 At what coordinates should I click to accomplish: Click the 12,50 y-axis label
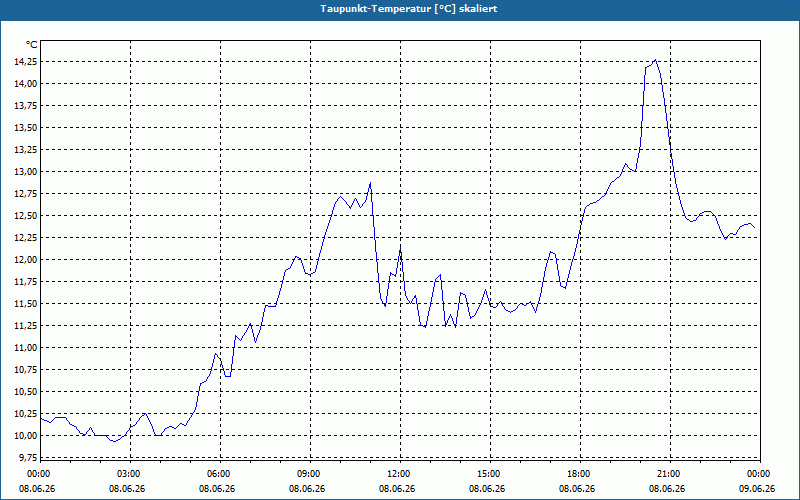click(x=26, y=216)
